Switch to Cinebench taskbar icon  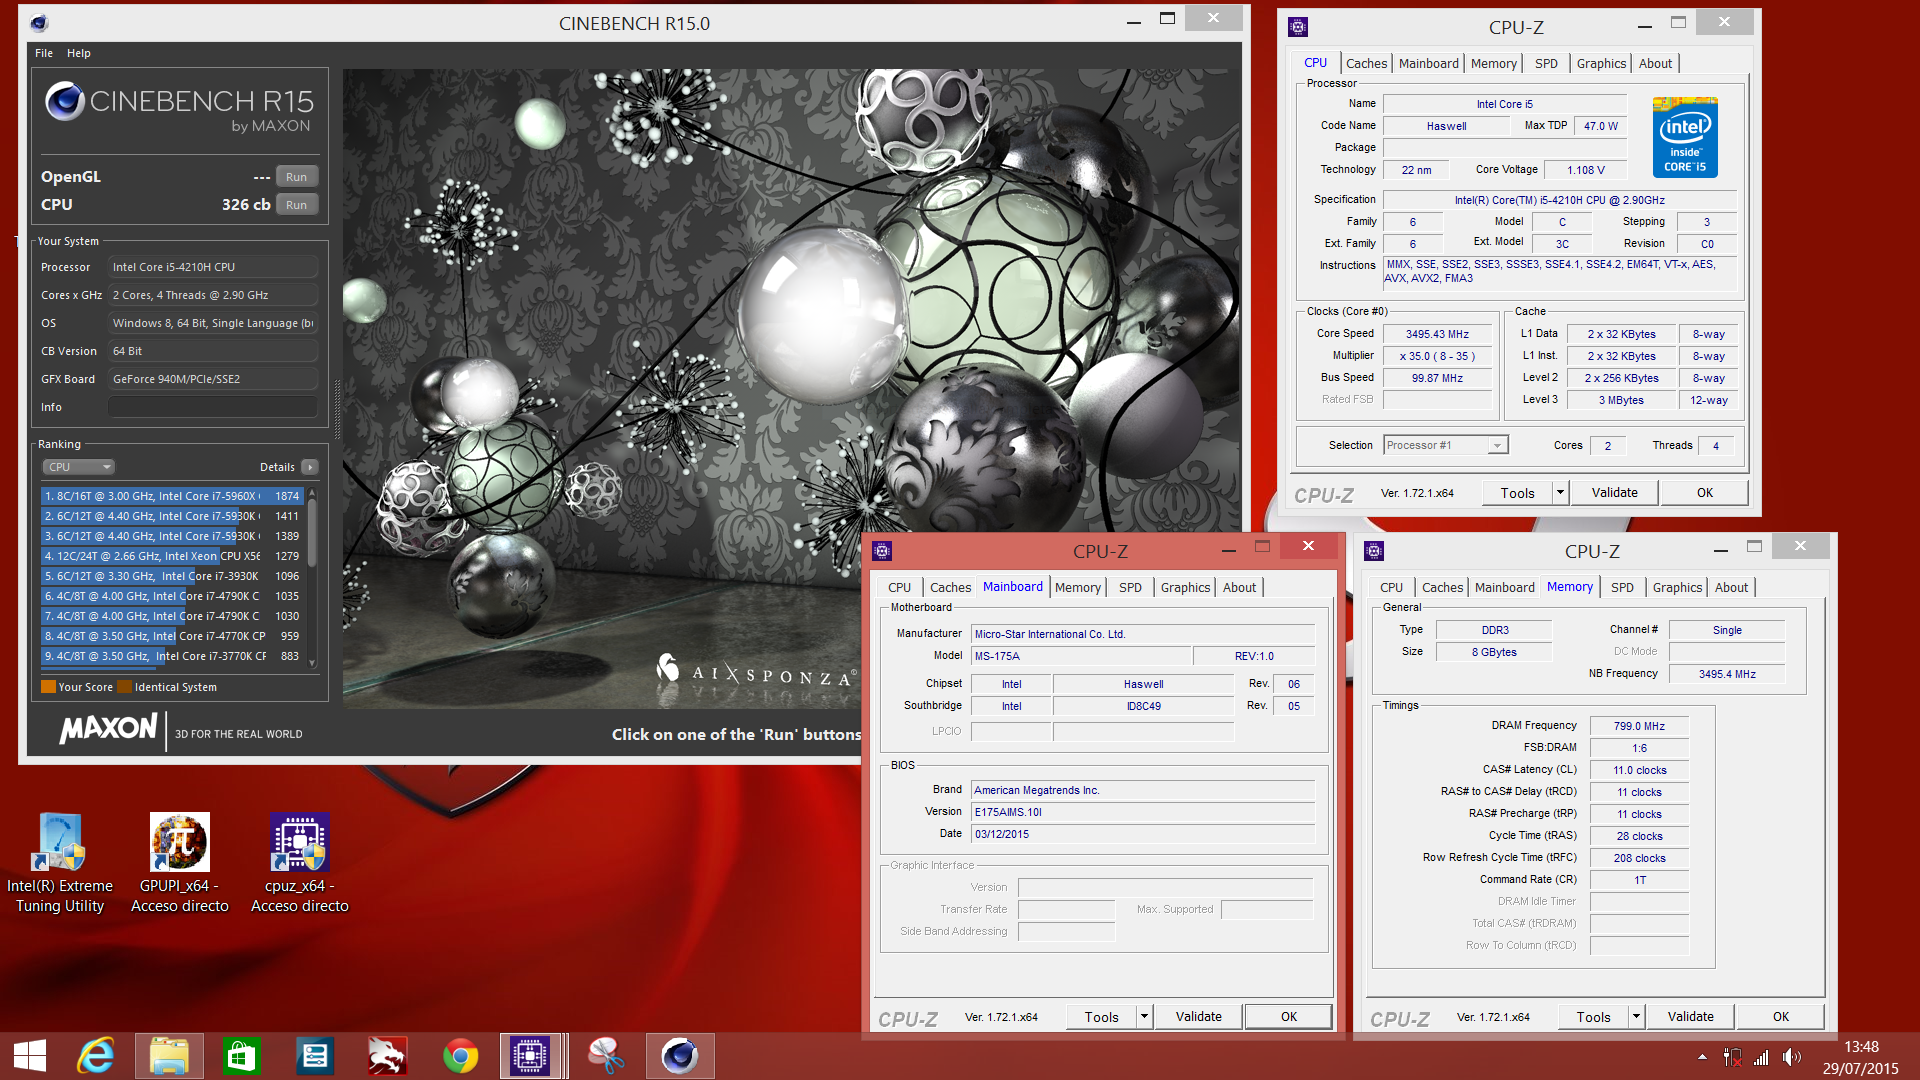[680, 1056]
